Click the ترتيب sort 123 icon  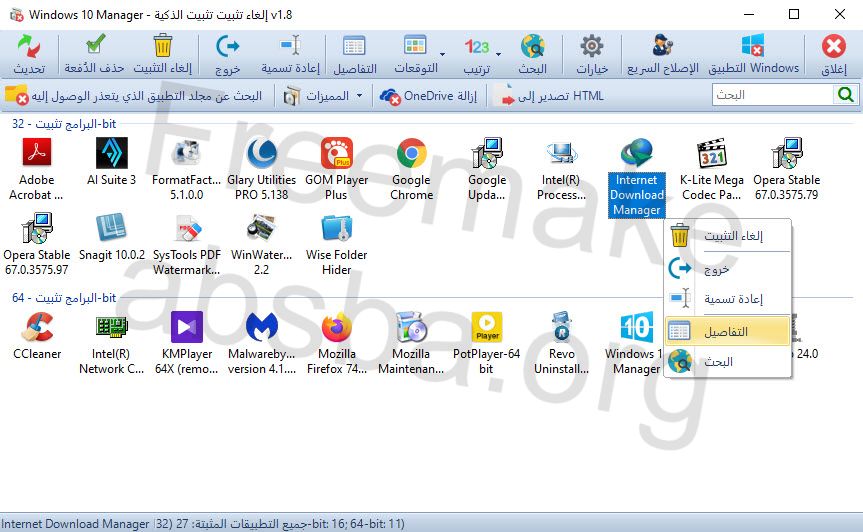click(x=476, y=47)
